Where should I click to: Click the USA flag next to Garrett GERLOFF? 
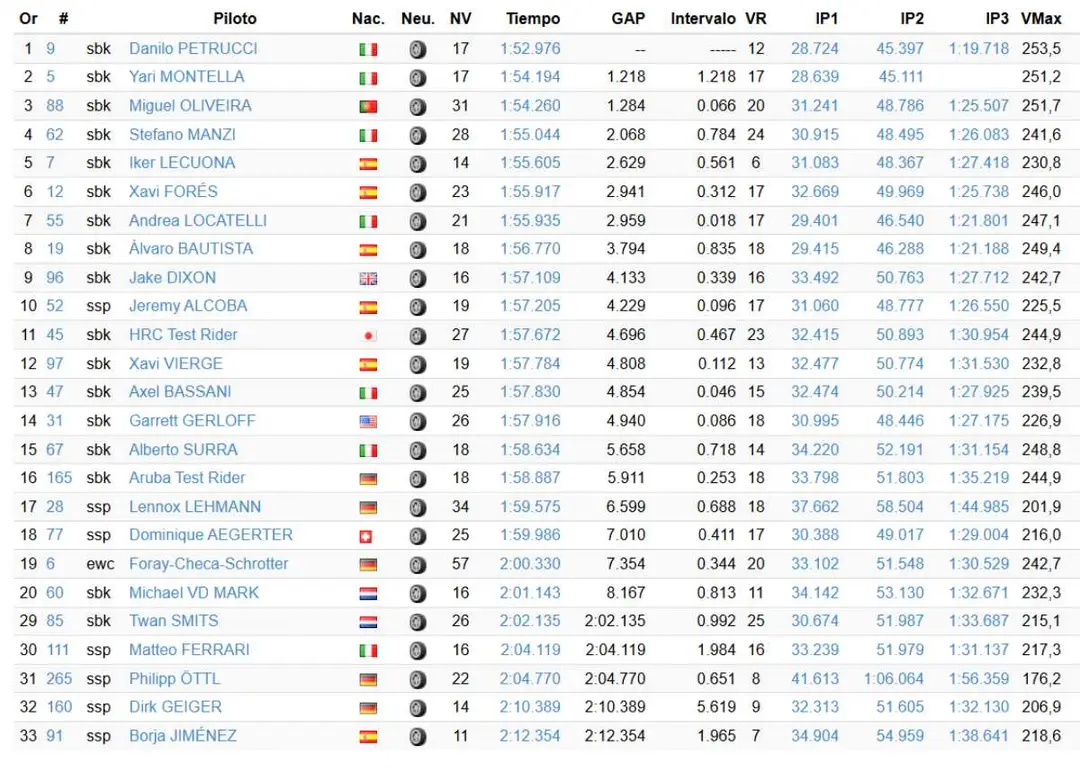click(x=368, y=422)
